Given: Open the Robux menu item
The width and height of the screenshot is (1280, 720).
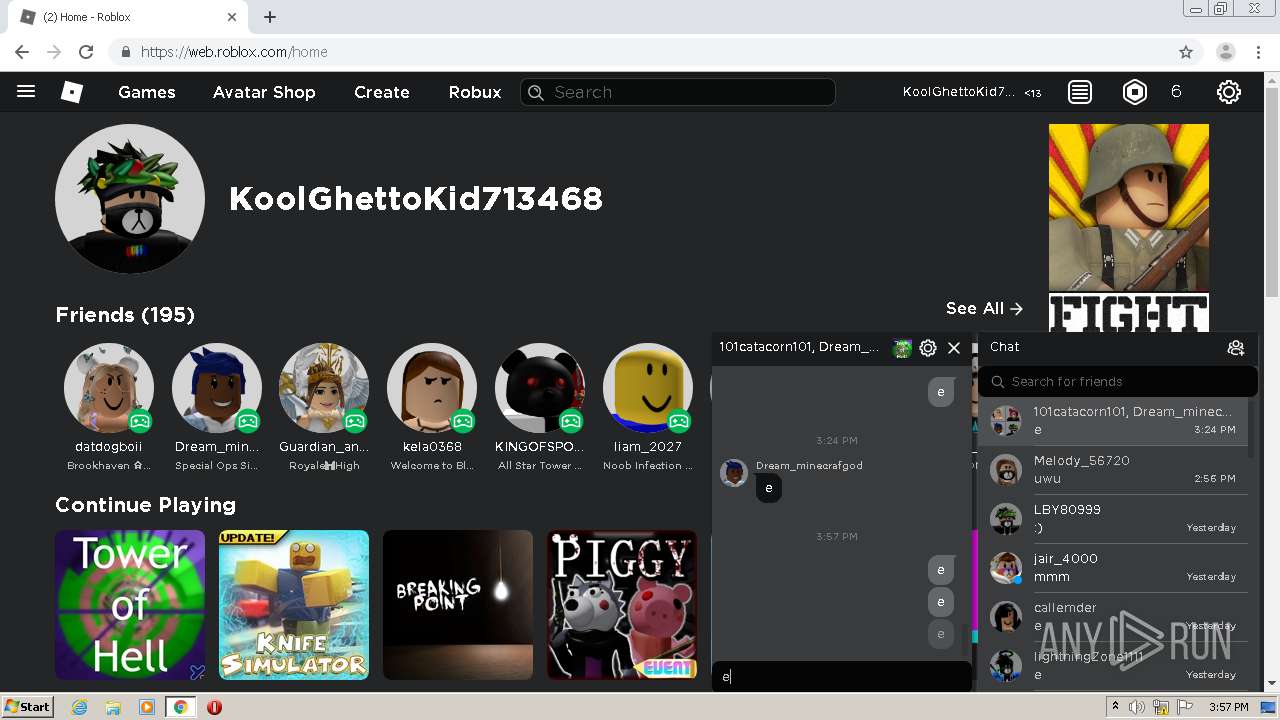Looking at the screenshot, I should (475, 92).
